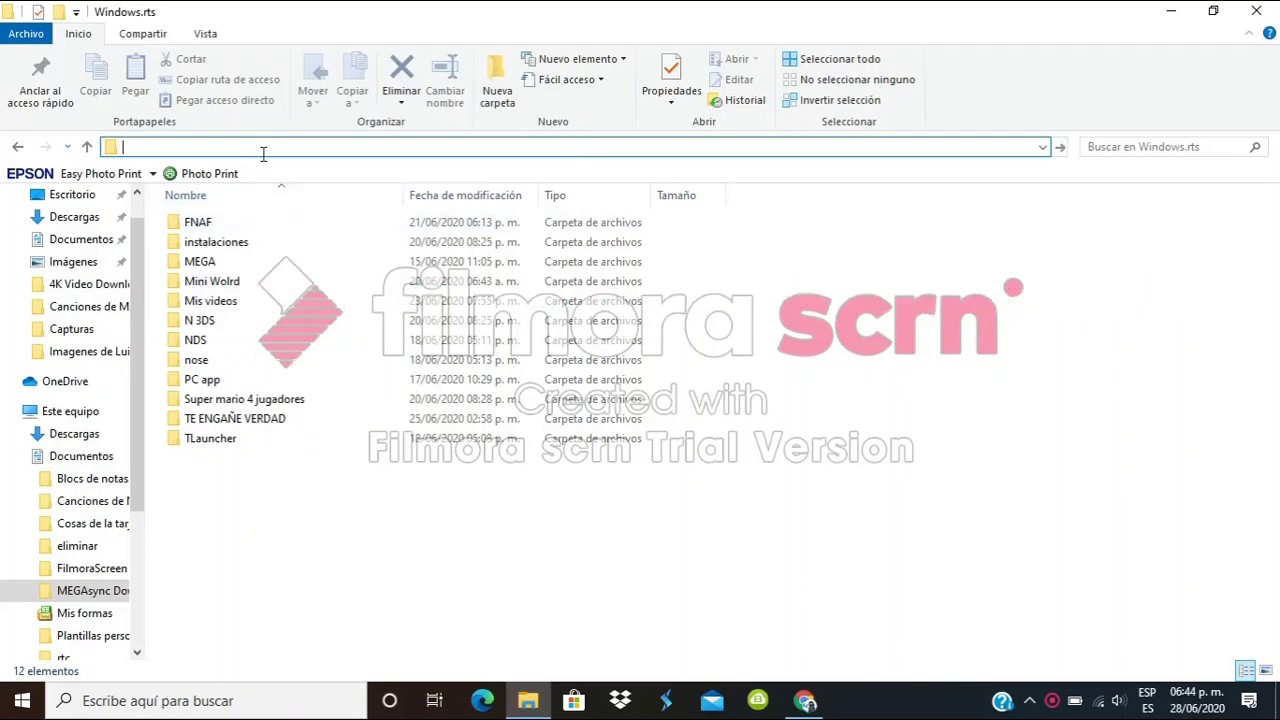Choose Pegar acceso directo
1280x720 pixels.
coord(216,100)
